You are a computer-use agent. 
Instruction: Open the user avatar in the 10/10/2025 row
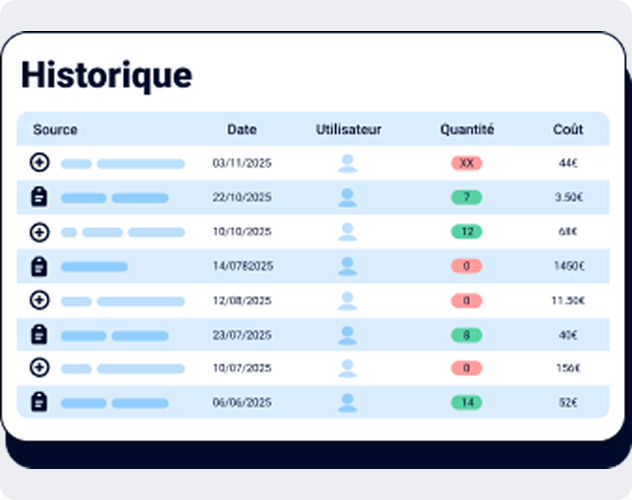[347, 232]
